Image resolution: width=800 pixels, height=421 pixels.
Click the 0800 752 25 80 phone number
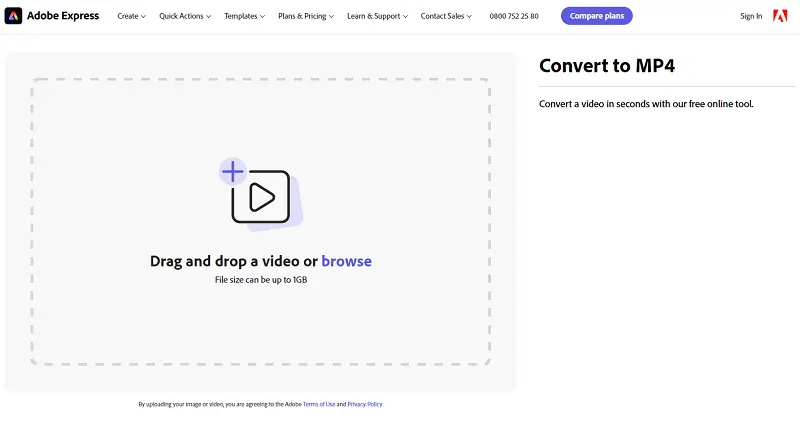[x=514, y=16]
